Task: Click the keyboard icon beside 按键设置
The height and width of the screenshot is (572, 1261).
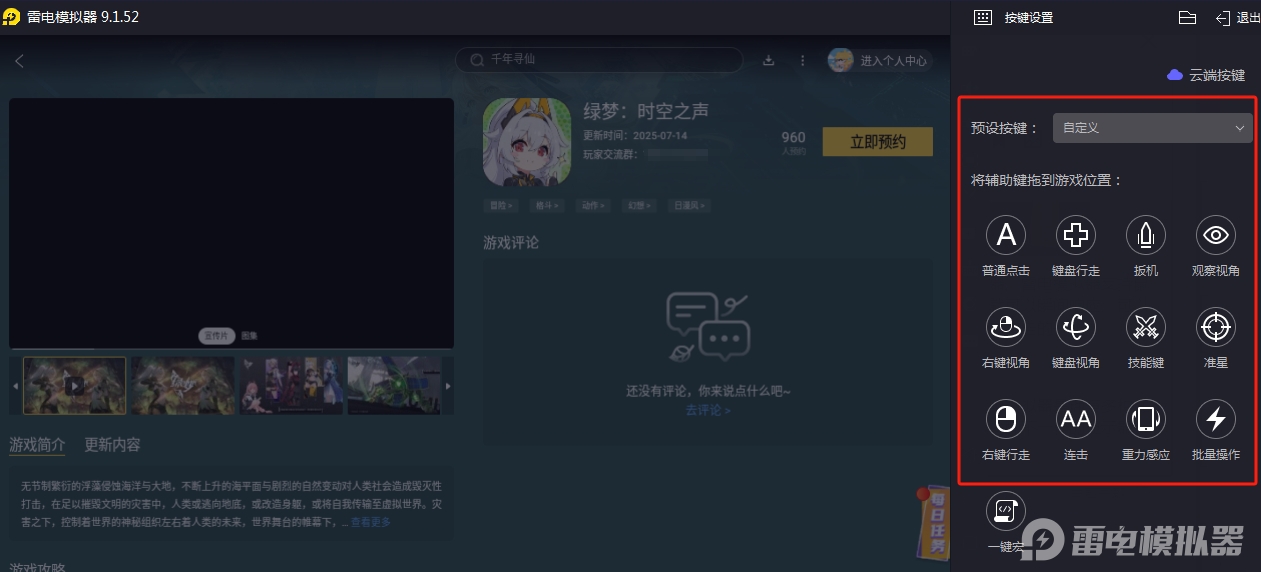Action: coord(982,17)
